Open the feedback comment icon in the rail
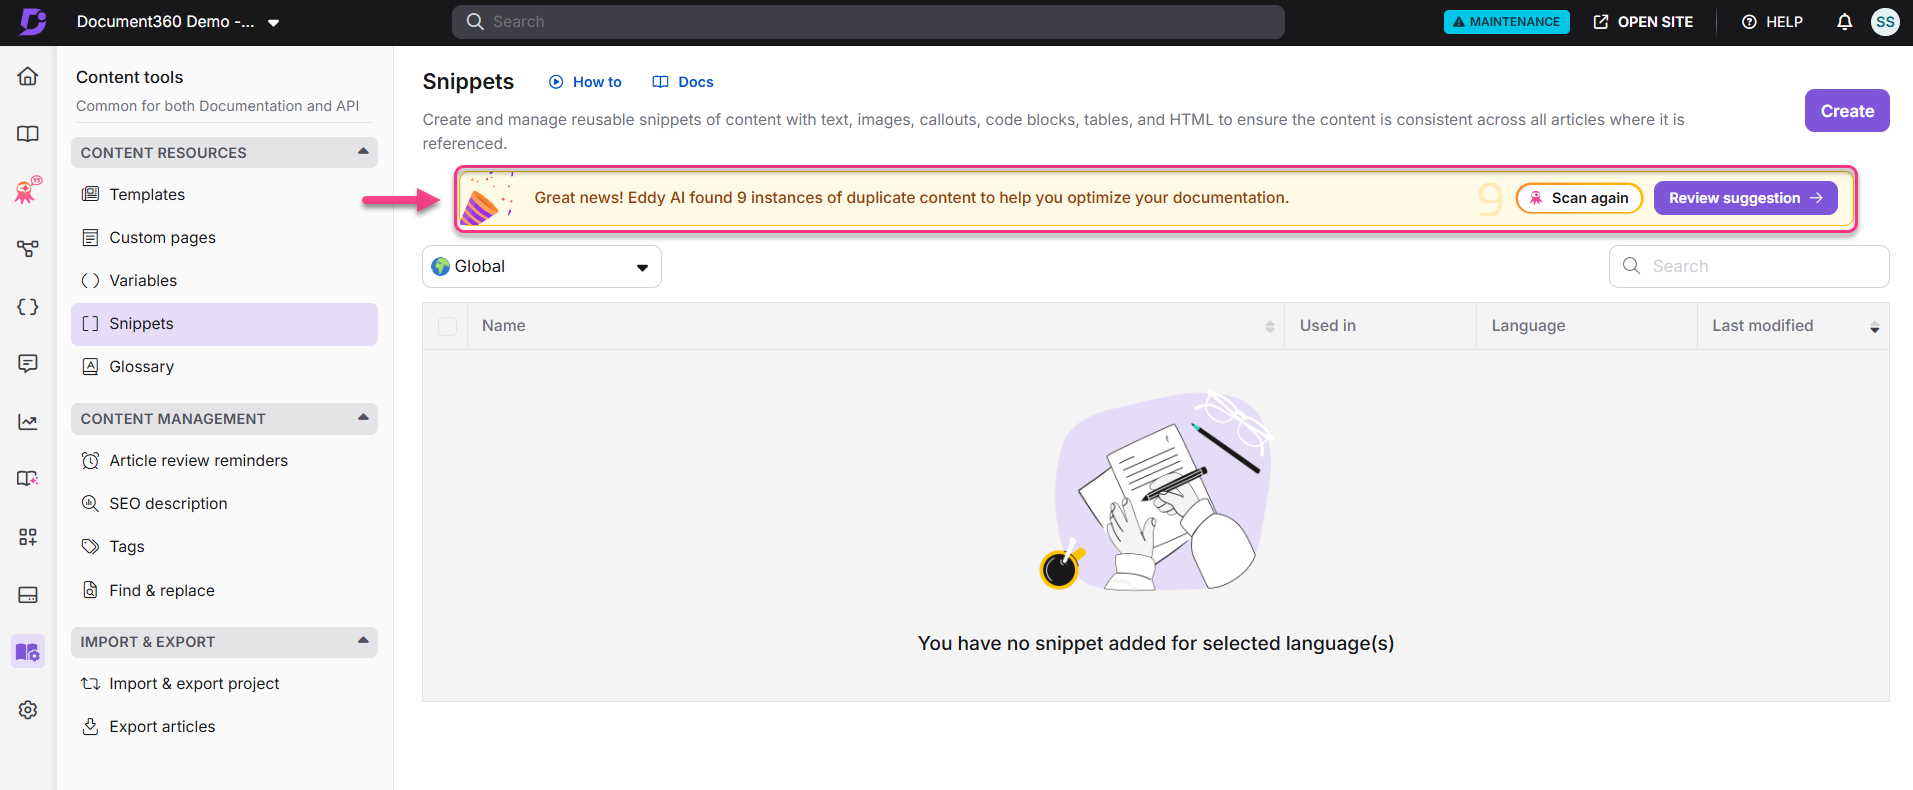This screenshot has height=790, width=1913. pos(28,363)
